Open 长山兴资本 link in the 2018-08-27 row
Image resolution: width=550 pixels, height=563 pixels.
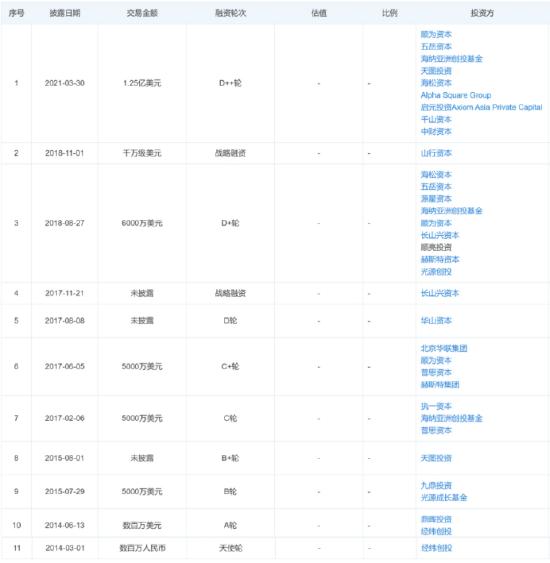440,236
